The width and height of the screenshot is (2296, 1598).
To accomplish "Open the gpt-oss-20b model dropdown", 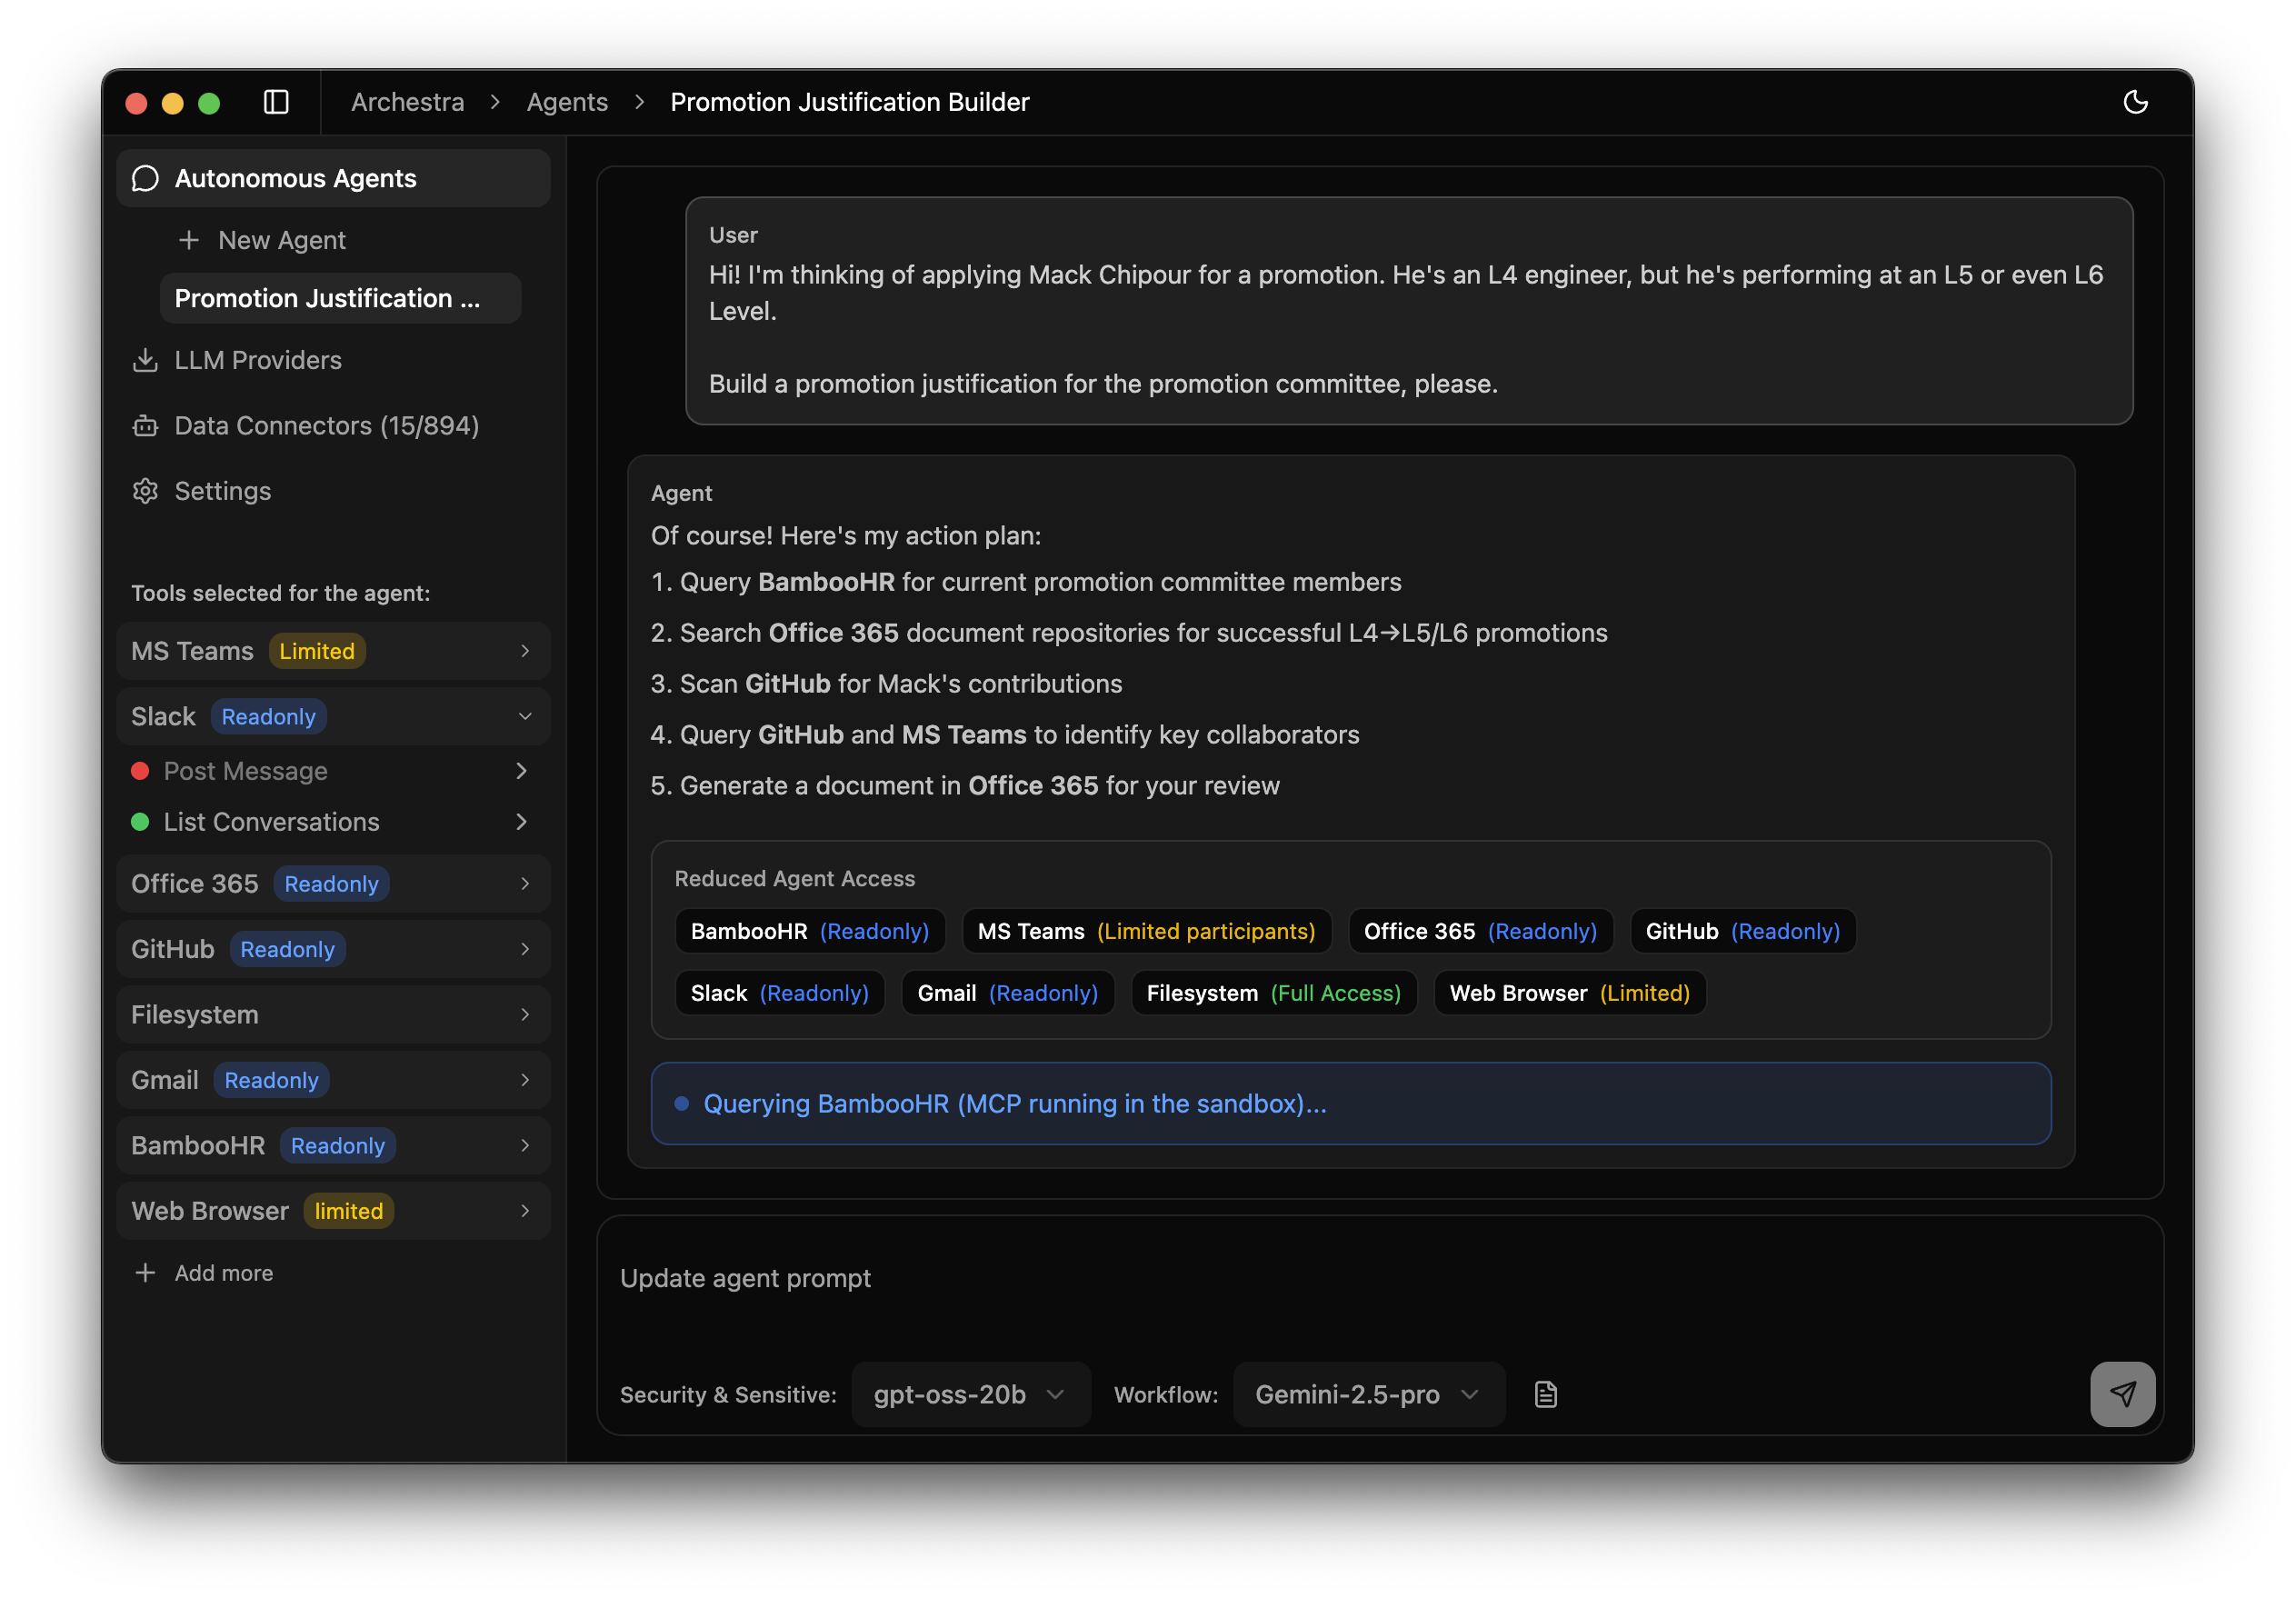I will point(970,1394).
